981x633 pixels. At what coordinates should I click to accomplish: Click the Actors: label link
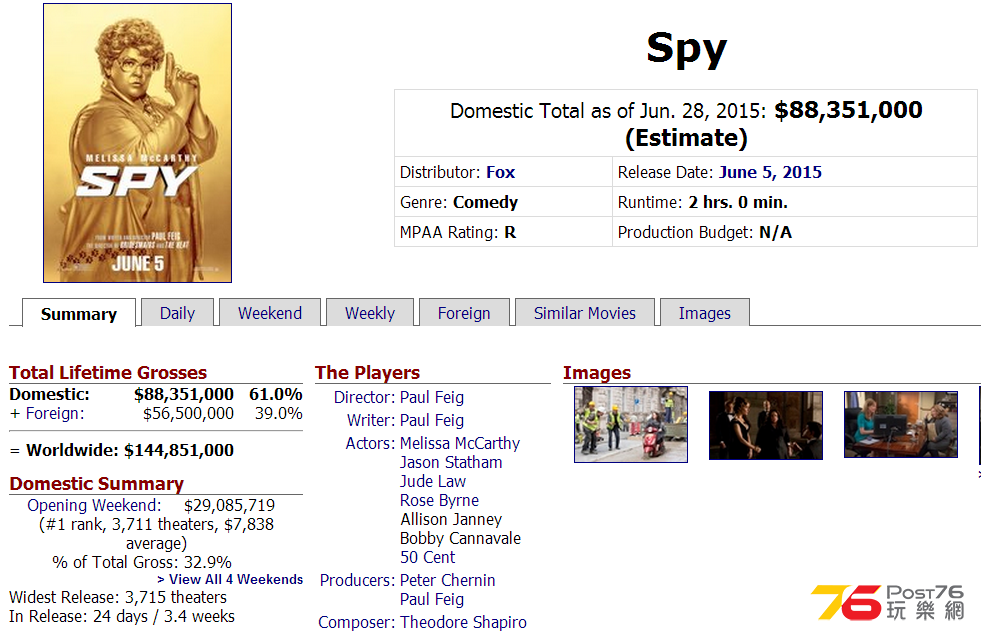370,443
